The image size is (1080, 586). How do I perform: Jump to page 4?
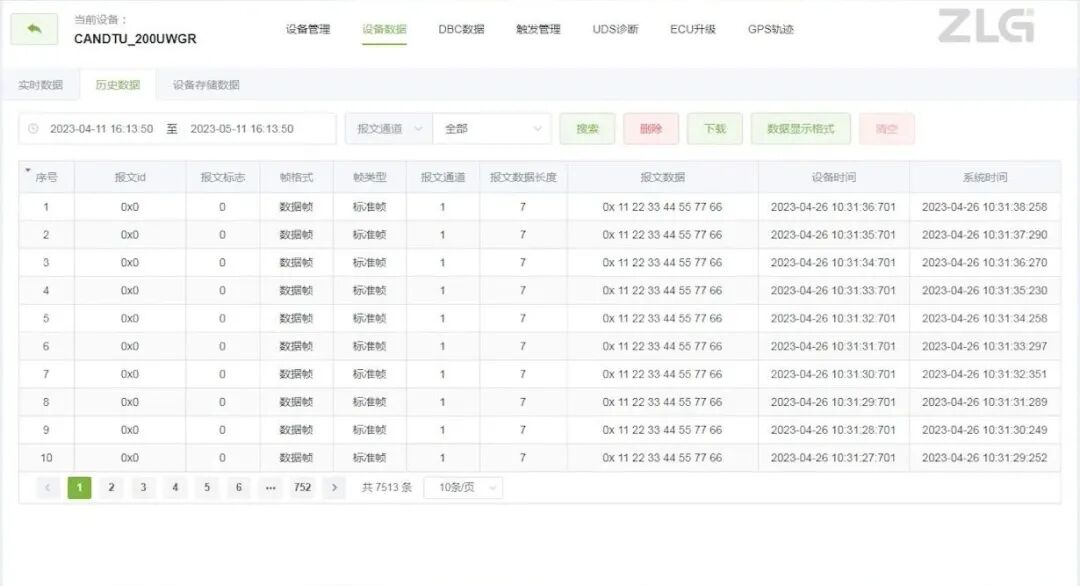pos(175,488)
